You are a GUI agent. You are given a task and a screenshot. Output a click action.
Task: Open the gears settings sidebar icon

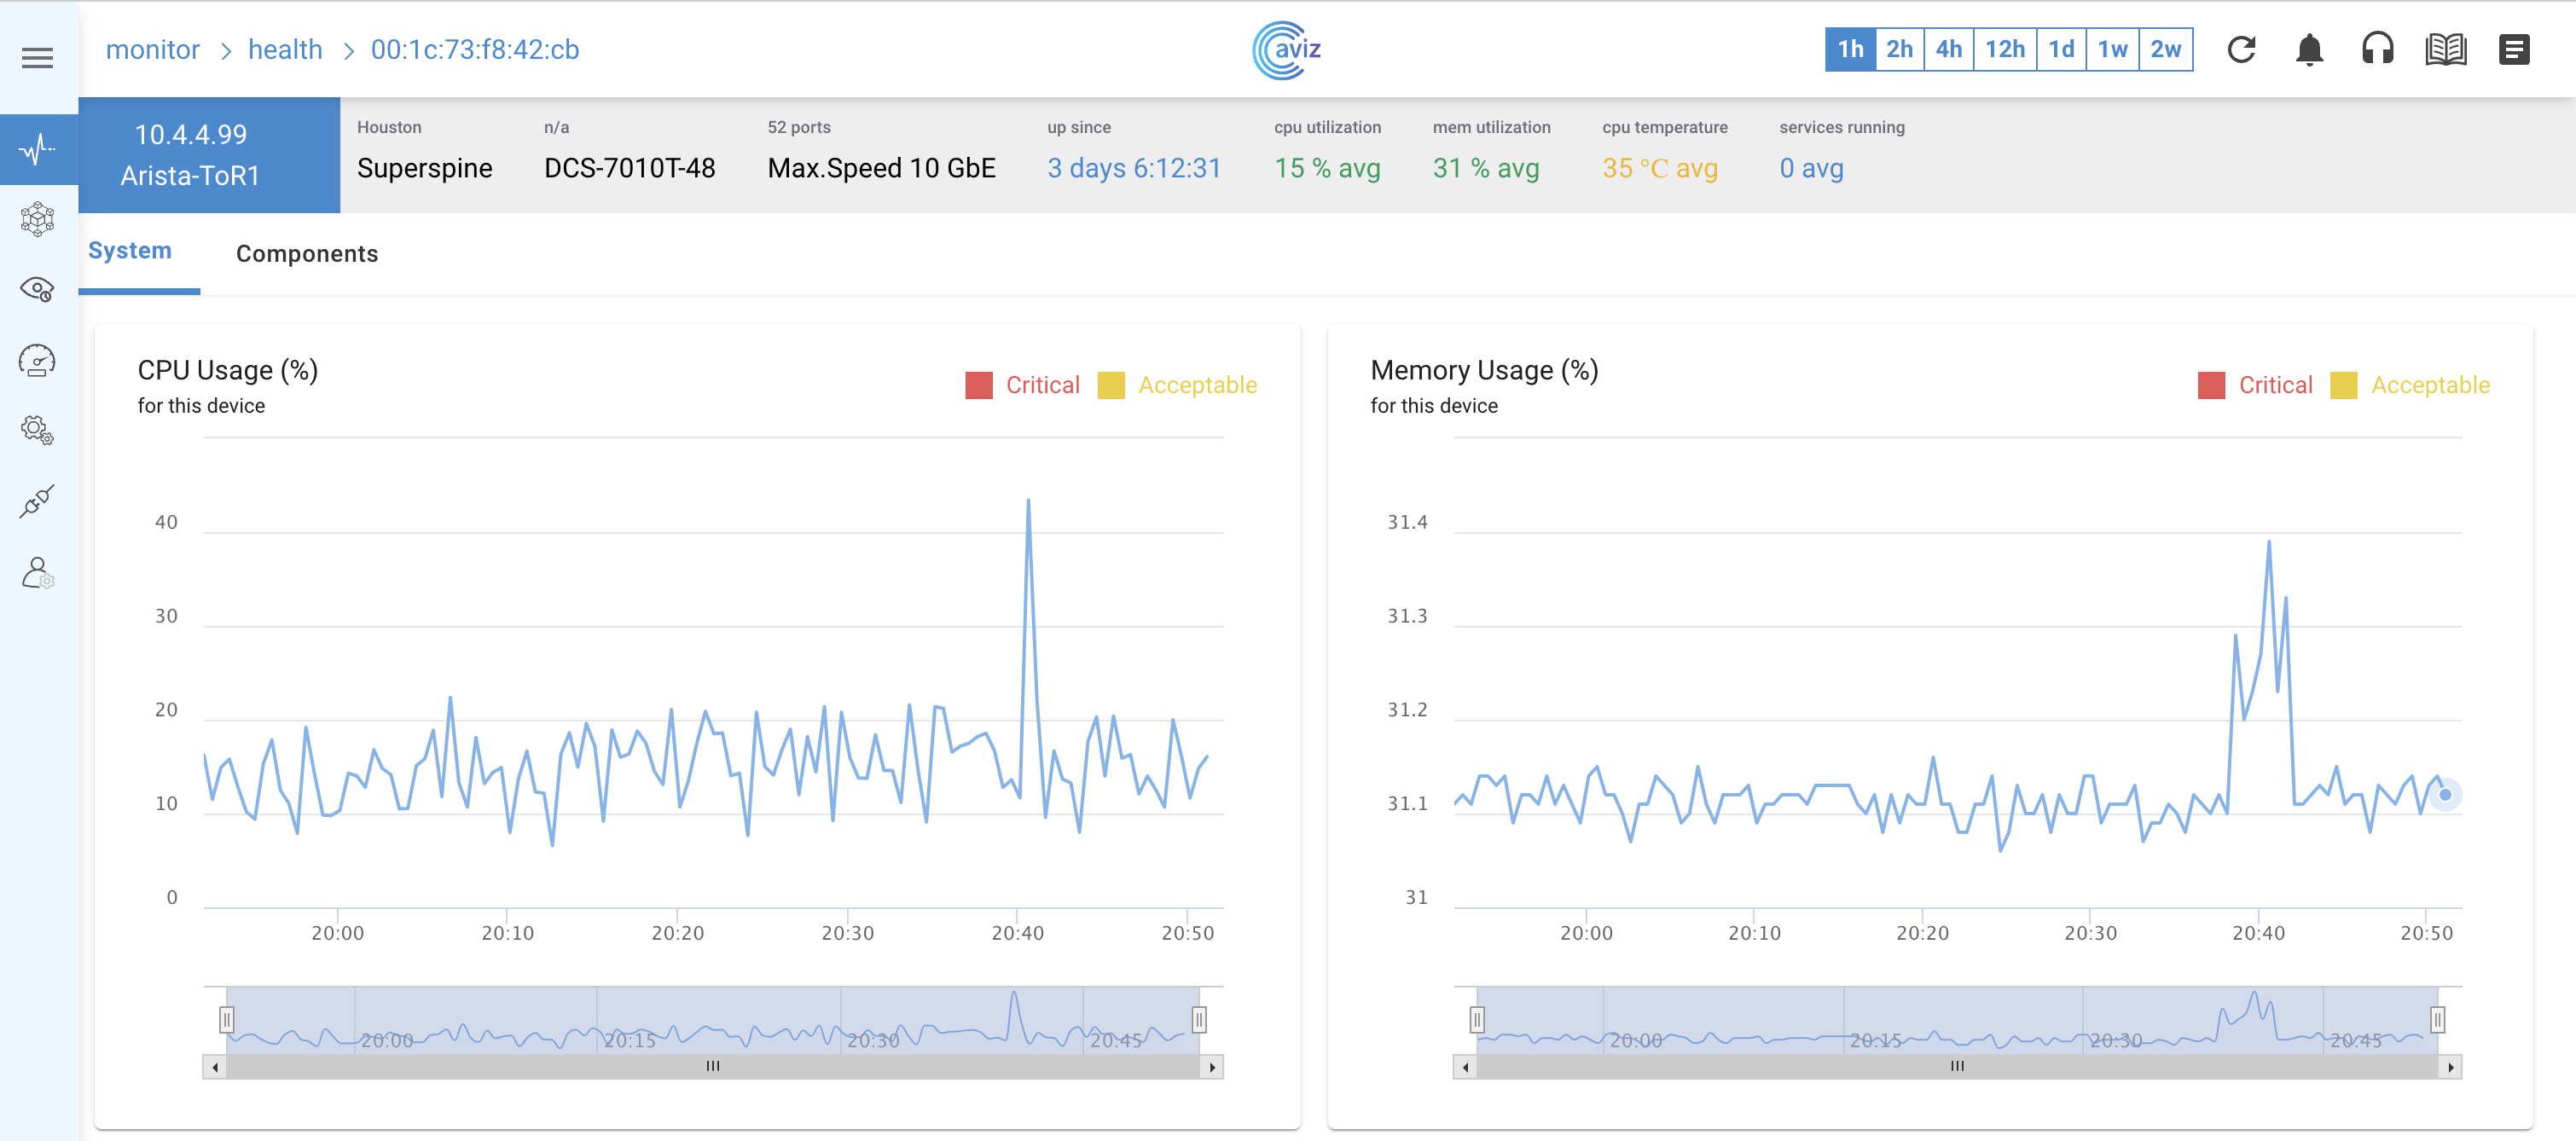[37, 431]
